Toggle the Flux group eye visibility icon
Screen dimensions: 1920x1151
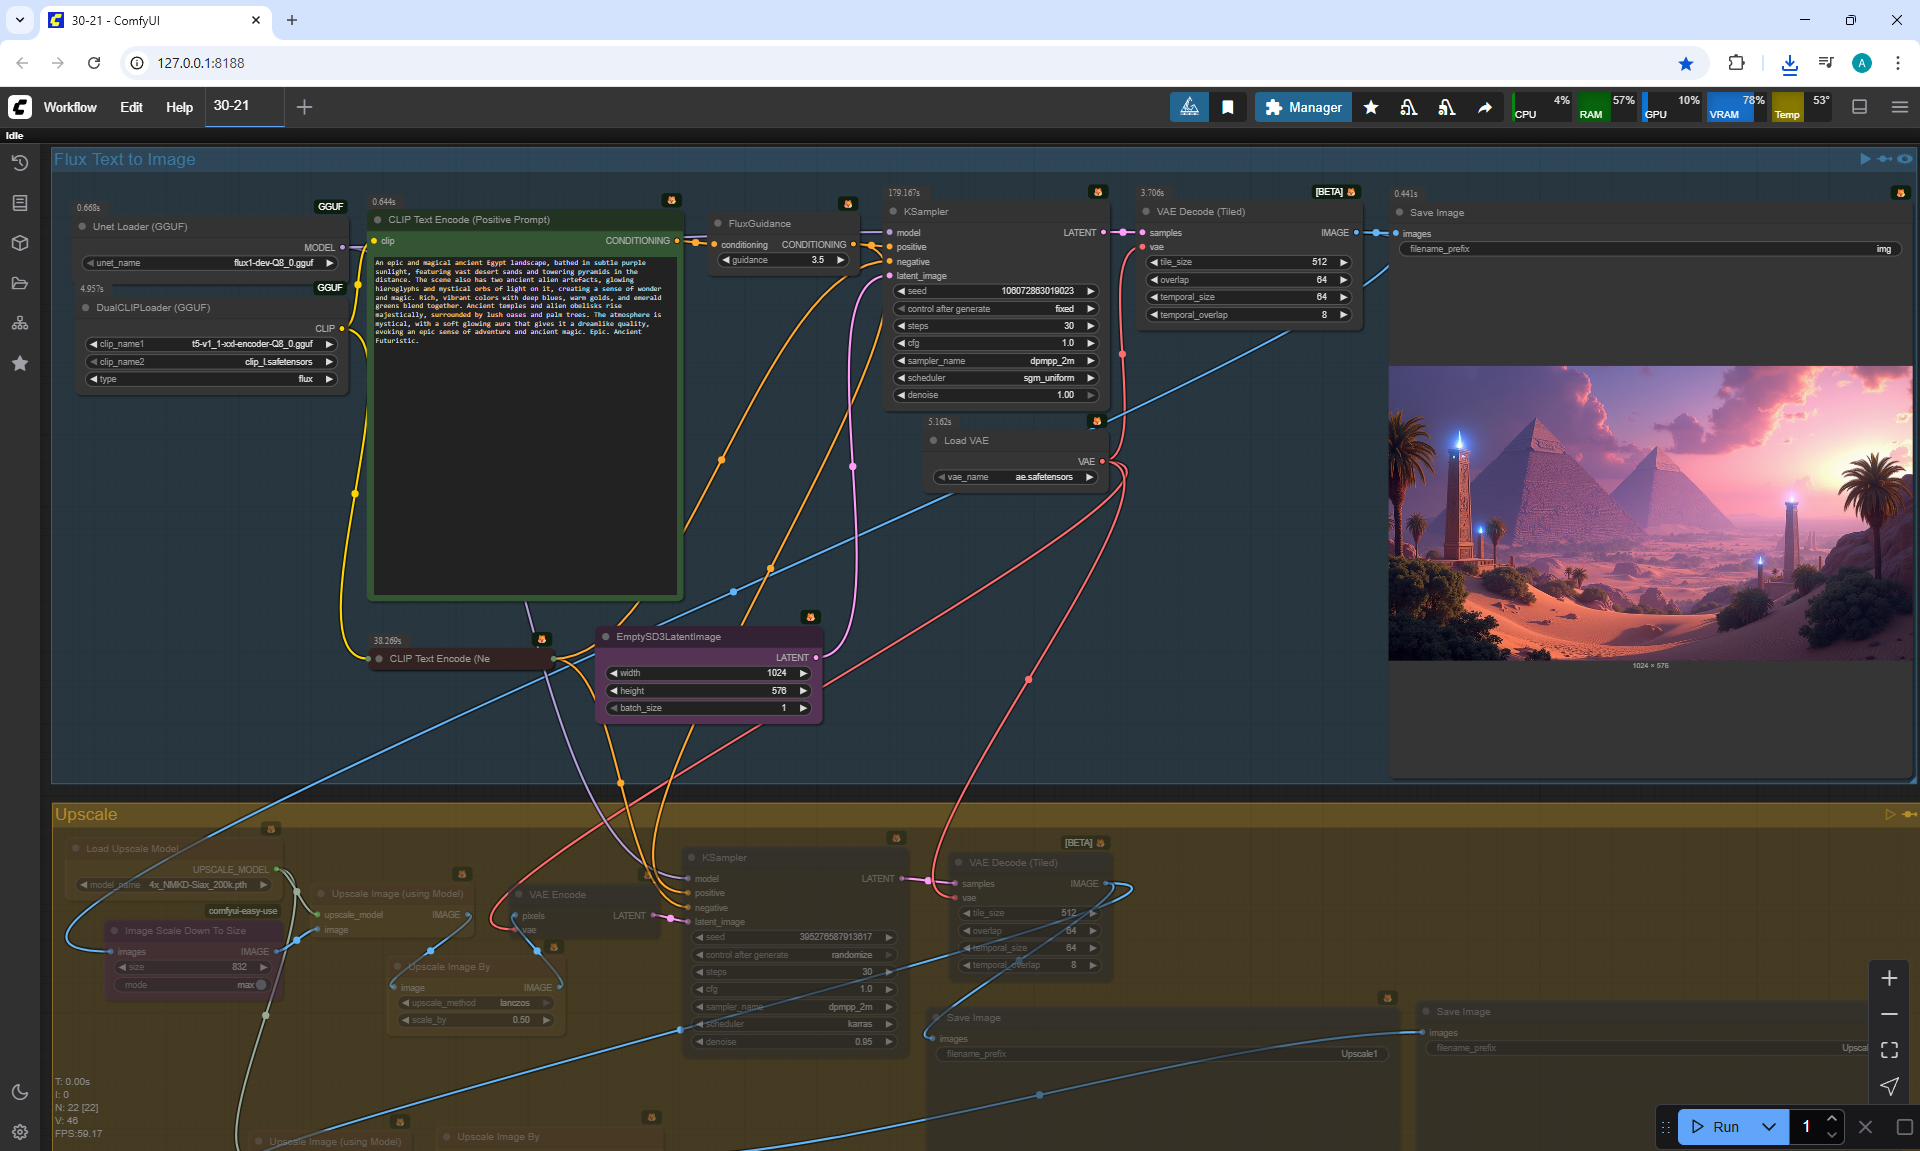point(1905,159)
